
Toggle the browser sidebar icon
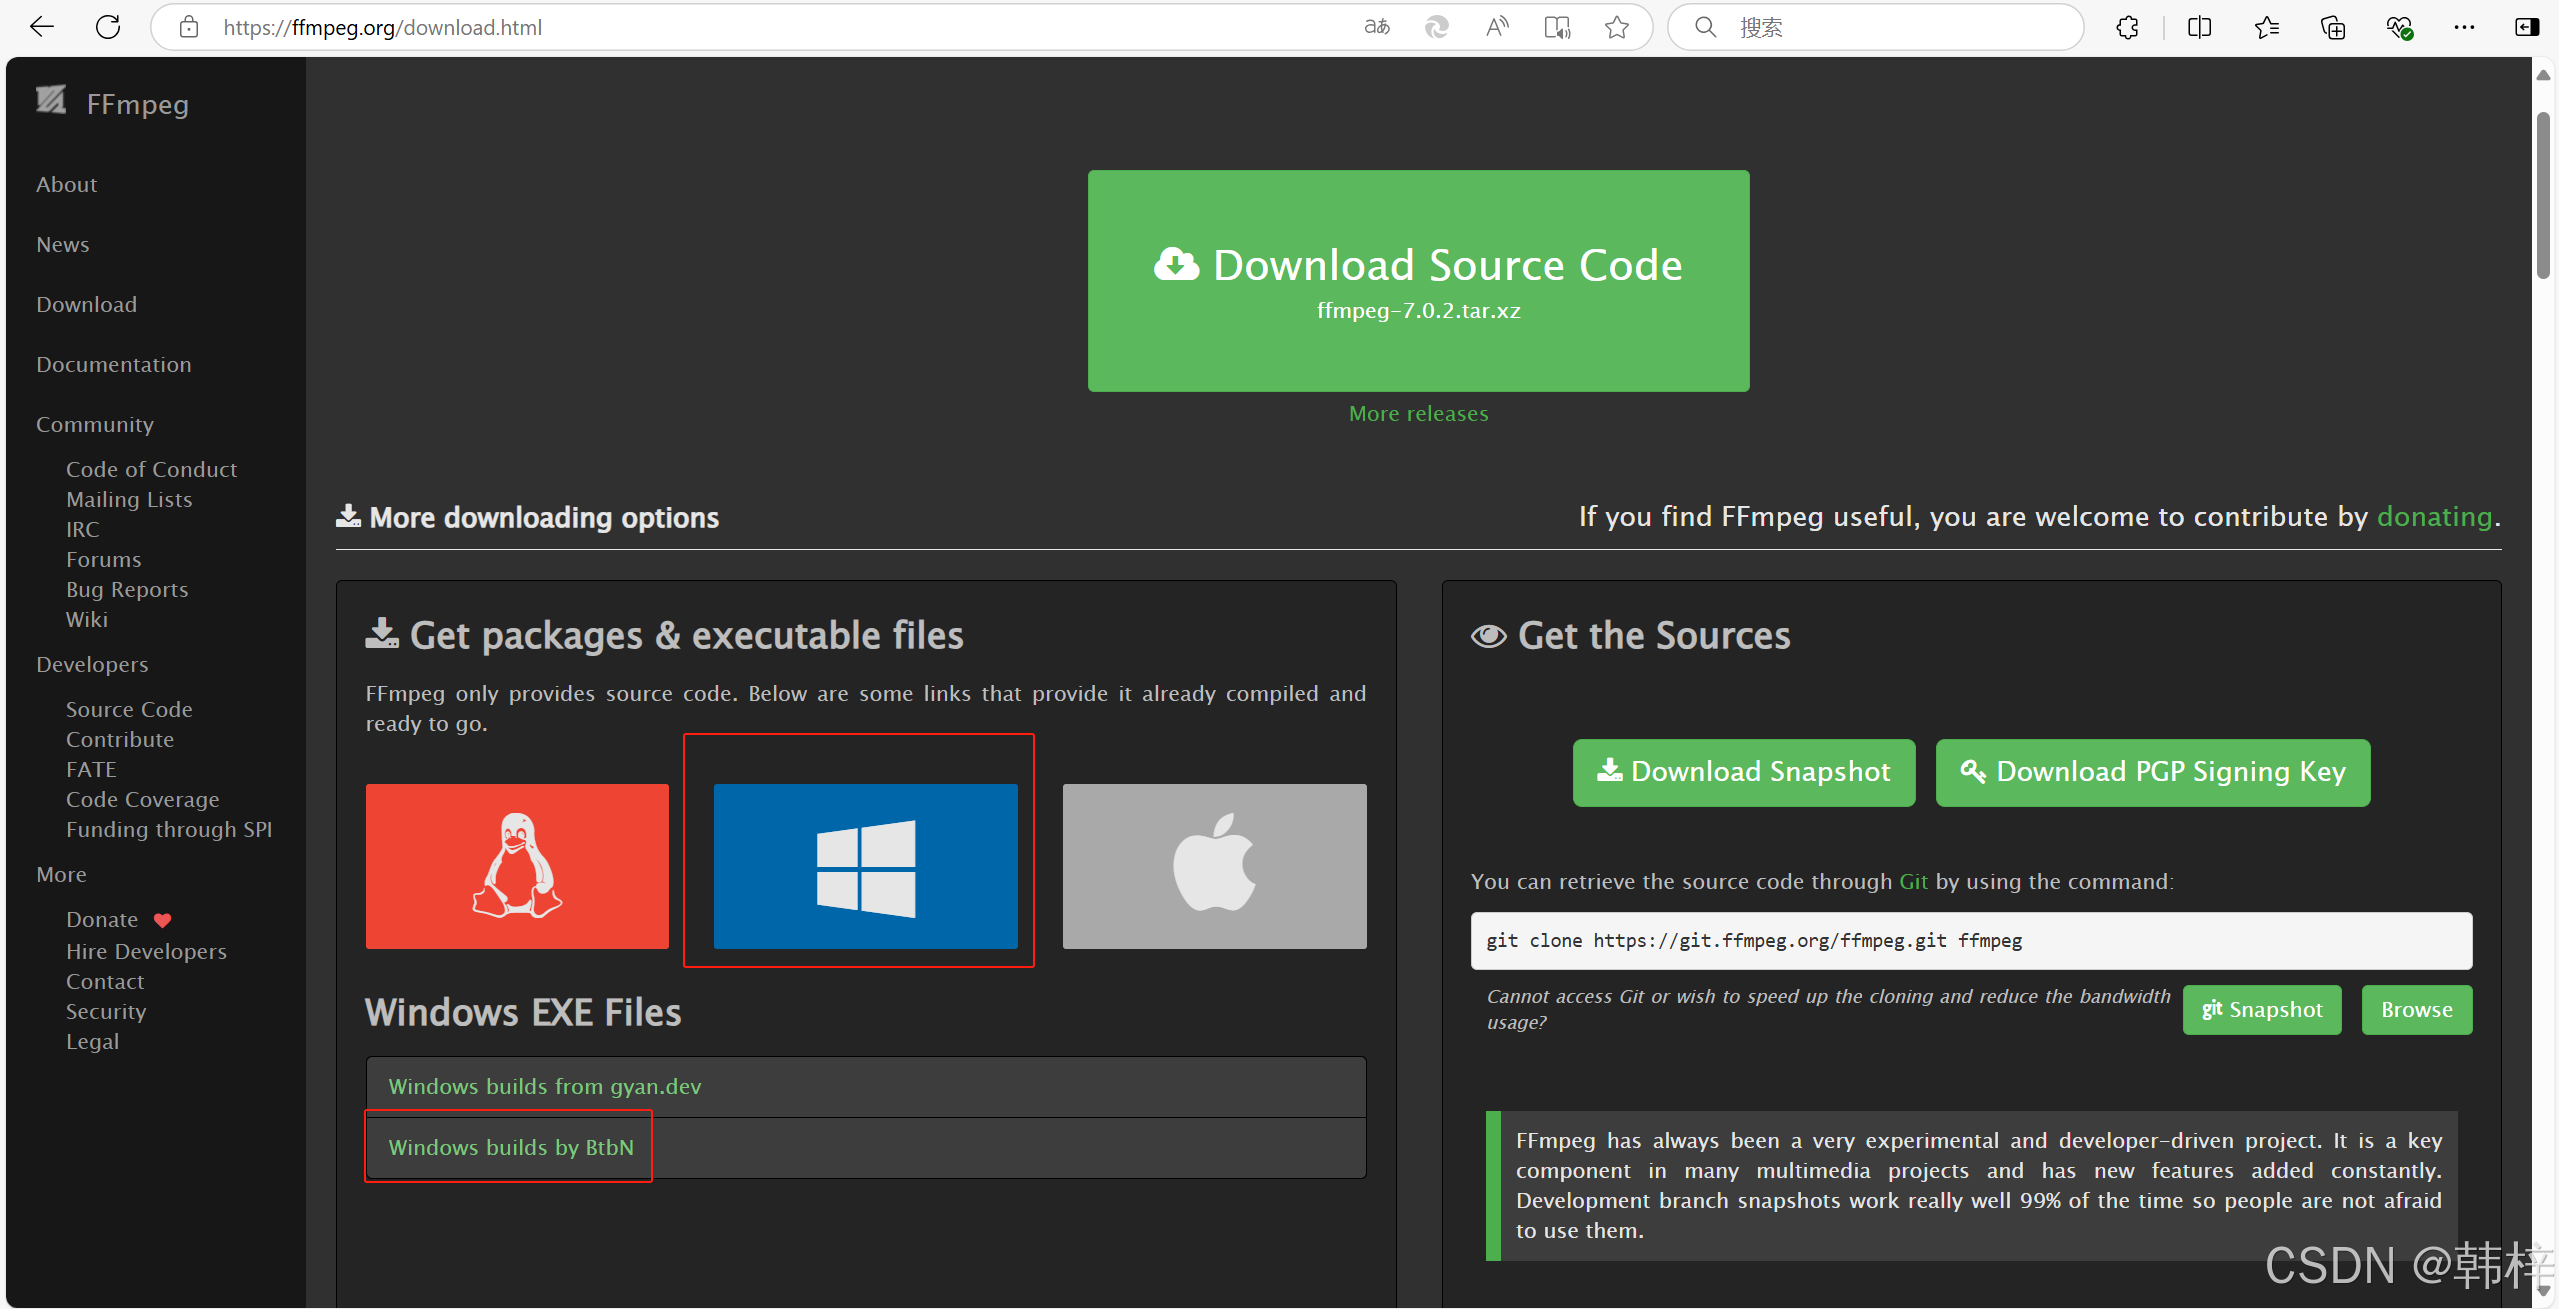click(2527, 27)
